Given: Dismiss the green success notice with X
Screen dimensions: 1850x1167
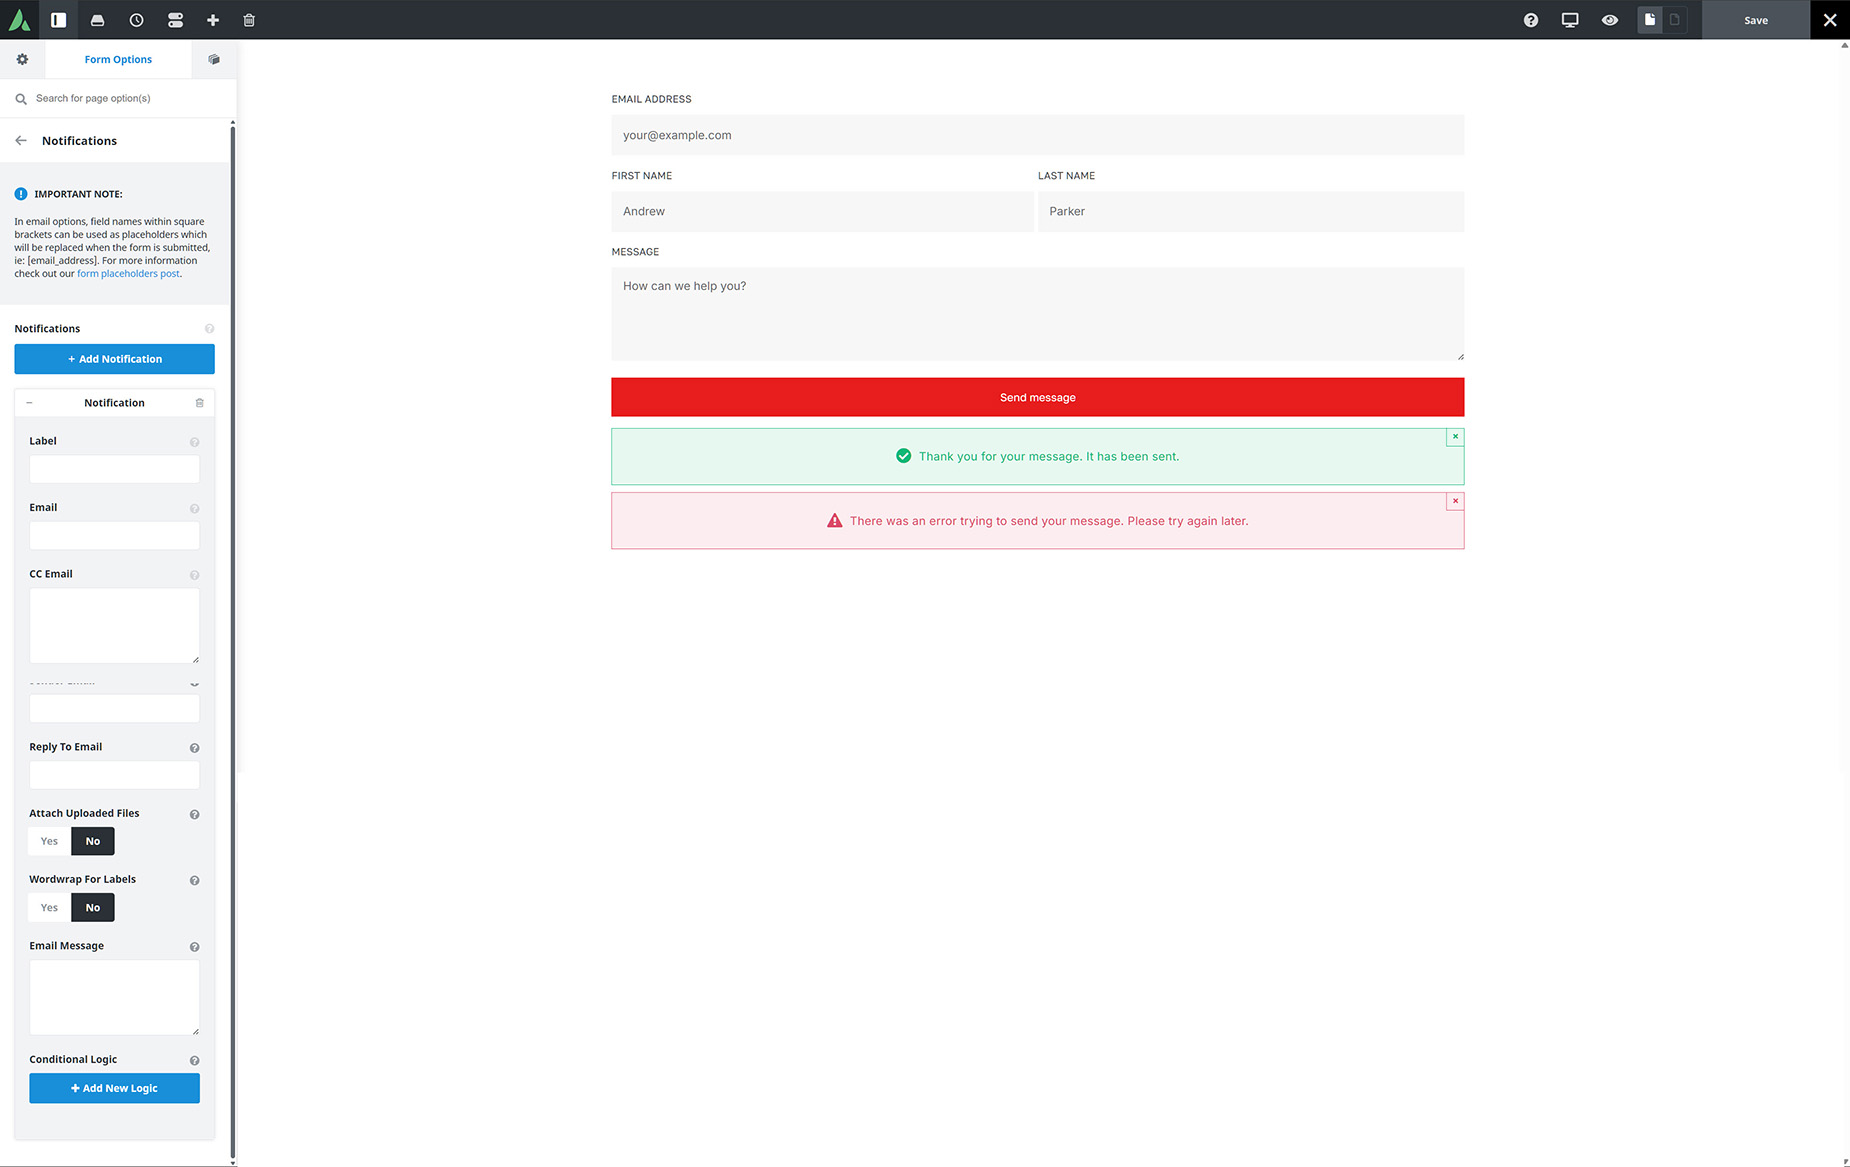Looking at the screenshot, I should click(1455, 437).
